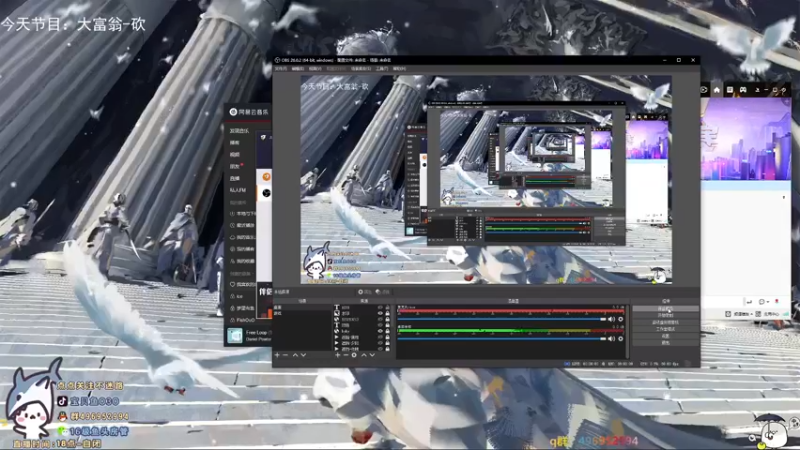This screenshot has height=450, width=800.
Task: Open OBS Tools menu
Action: pos(382,68)
